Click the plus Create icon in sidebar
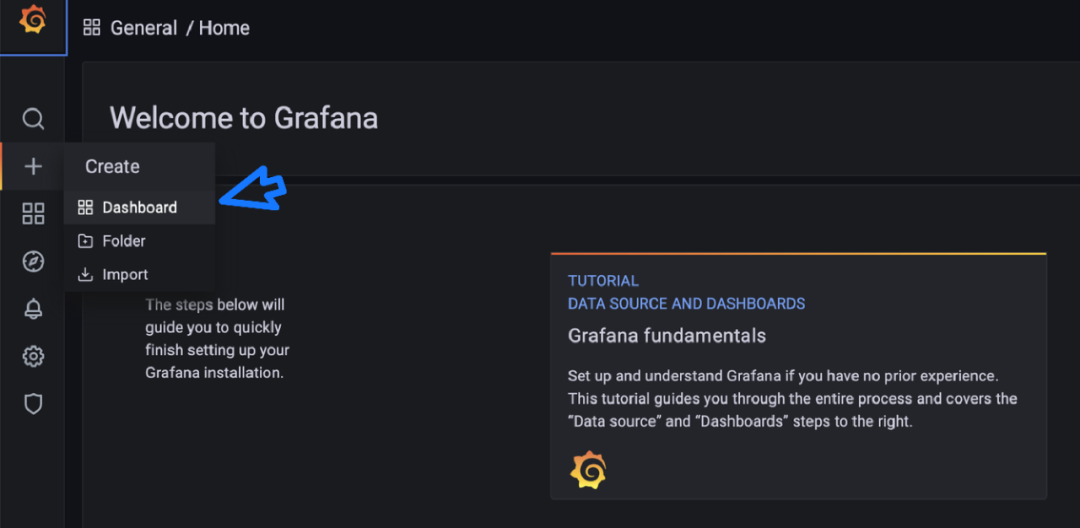The image size is (1080, 528). (33, 166)
